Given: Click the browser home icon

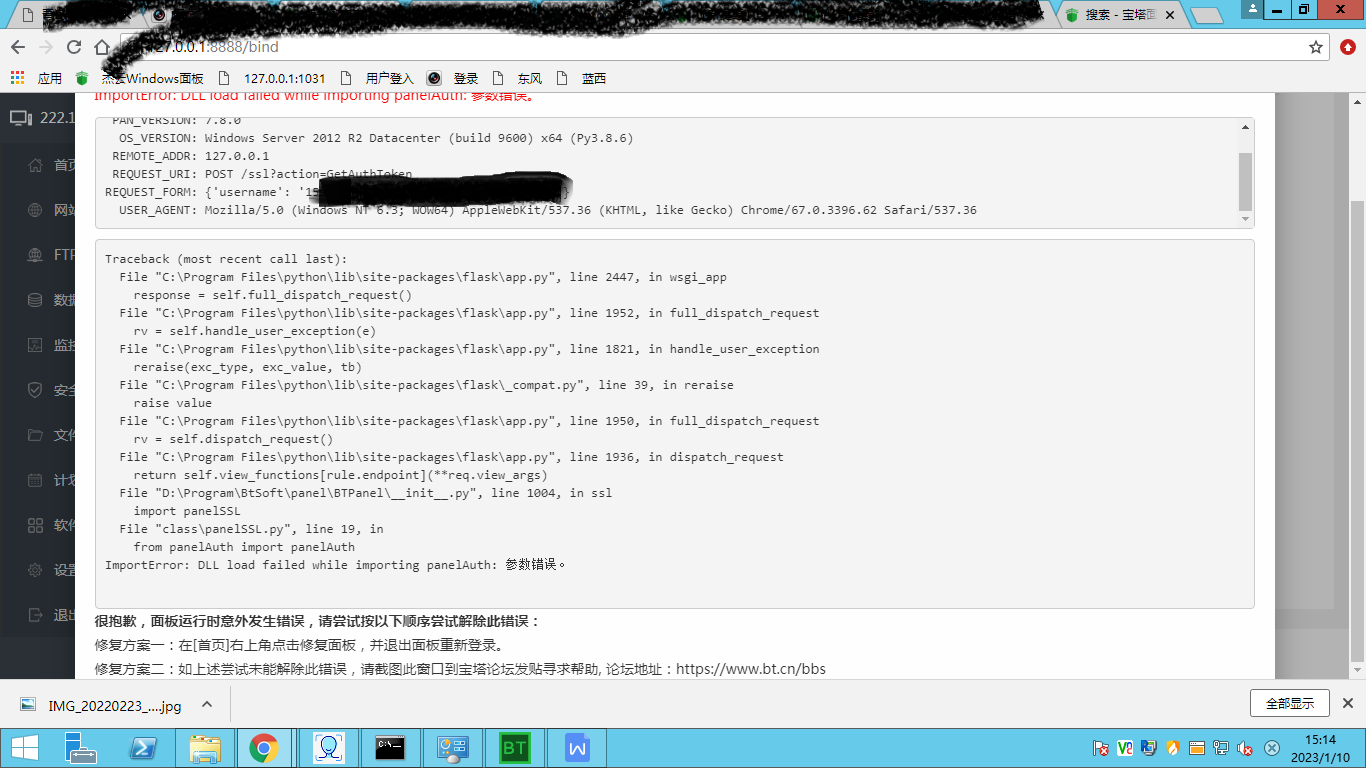Looking at the screenshot, I should point(102,47).
